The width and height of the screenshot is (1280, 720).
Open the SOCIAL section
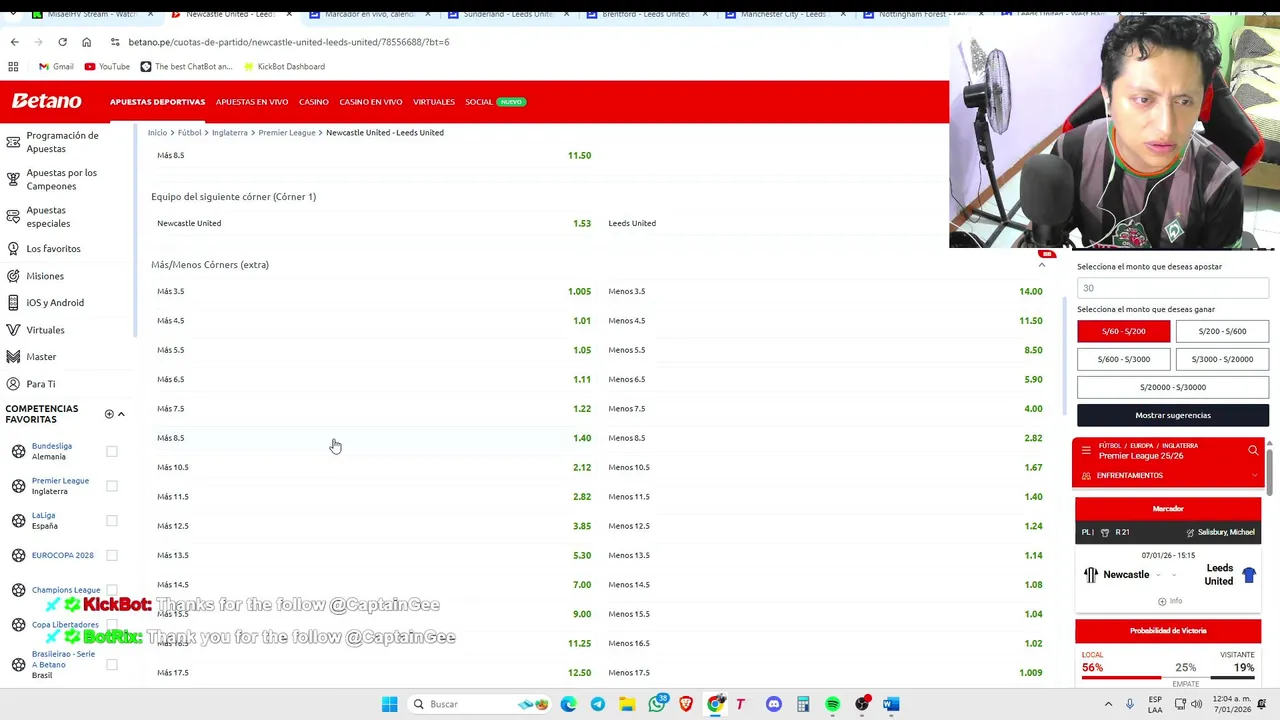[478, 101]
